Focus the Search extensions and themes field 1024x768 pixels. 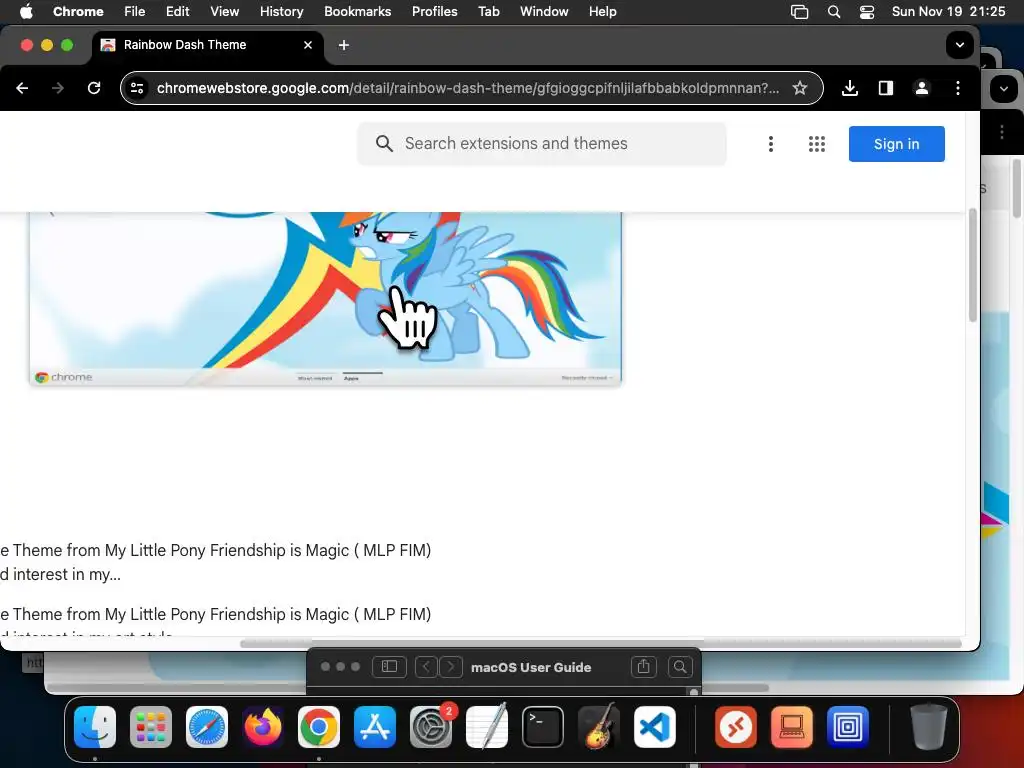pos(541,144)
